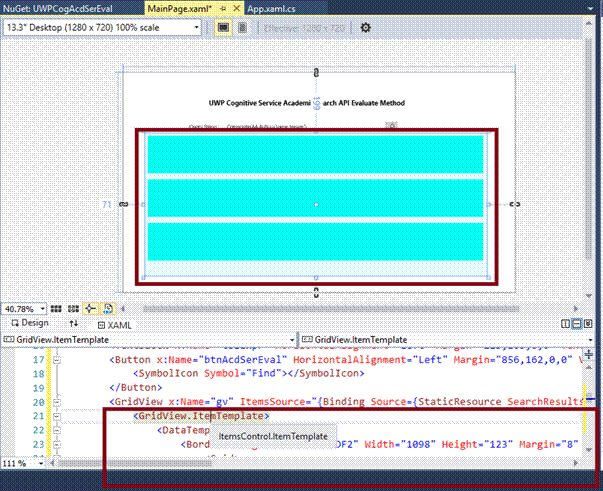This screenshot has width=603, height=491.
Task: Switch to NuGet: UWPCogAcdSerEval tab
Action: (56, 8)
